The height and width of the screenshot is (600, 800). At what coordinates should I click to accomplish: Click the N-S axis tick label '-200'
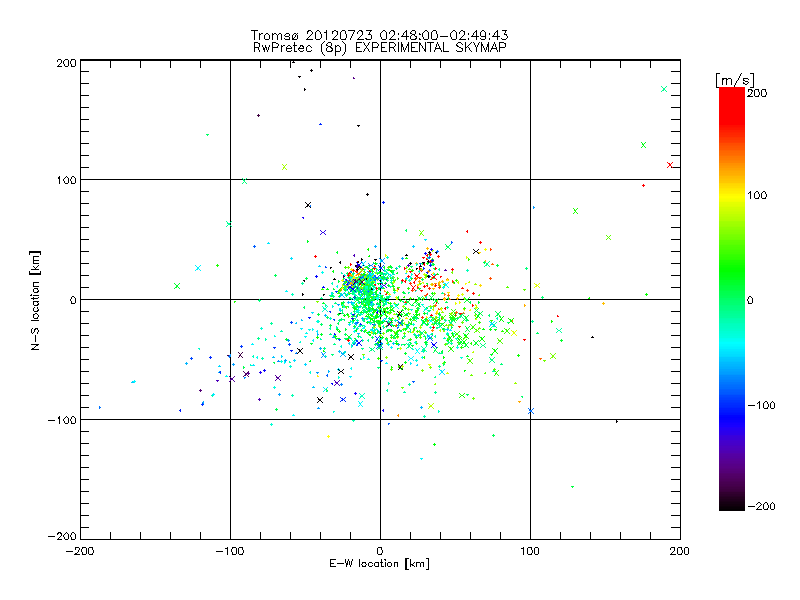[x=62, y=536]
